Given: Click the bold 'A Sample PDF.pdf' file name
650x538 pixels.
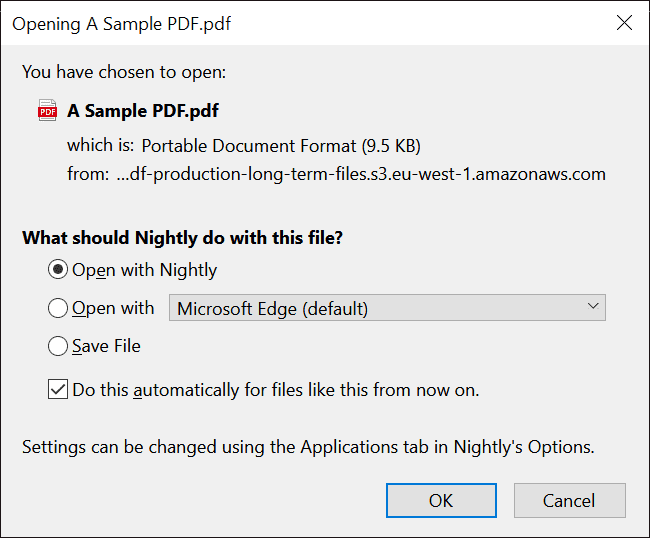Looking at the screenshot, I should pyautogui.click(x=143, y=111).
